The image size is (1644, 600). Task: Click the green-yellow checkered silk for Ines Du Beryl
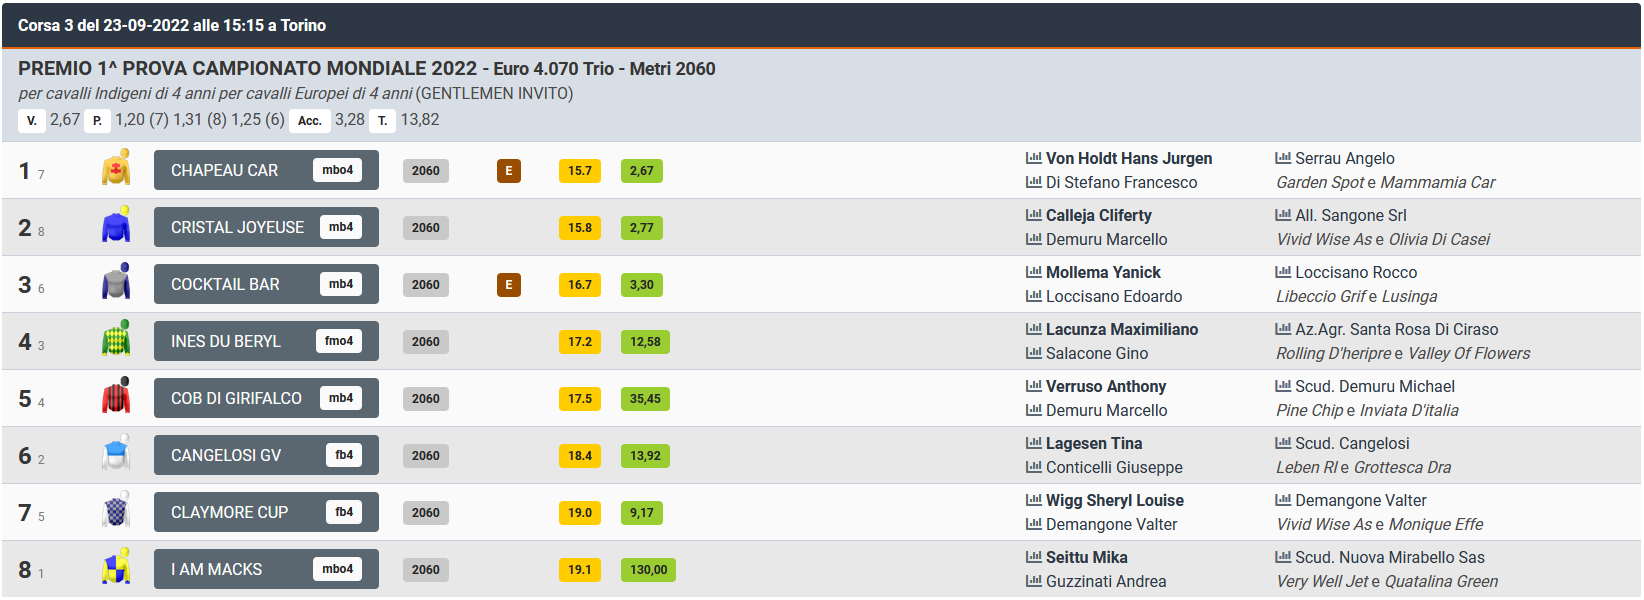coord(117,340)
